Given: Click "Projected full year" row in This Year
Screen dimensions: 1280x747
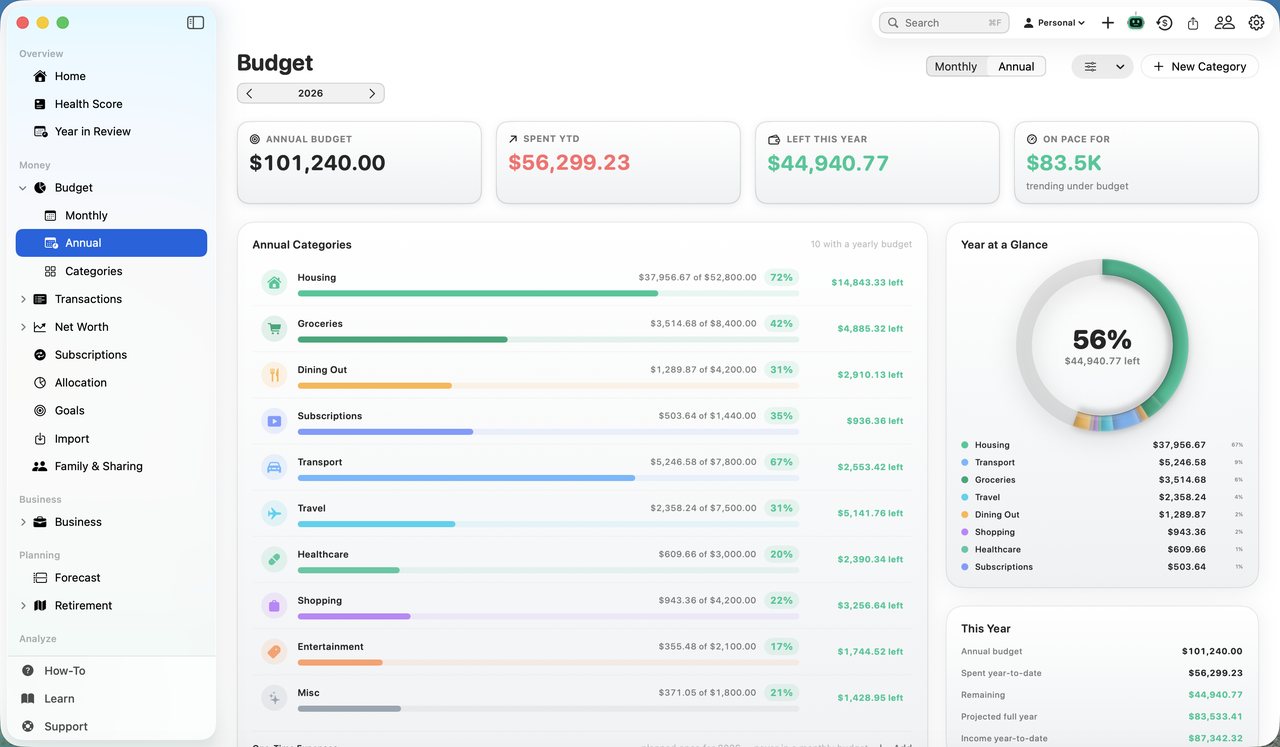Looking at the screenshot, I should coord(1102,716).
